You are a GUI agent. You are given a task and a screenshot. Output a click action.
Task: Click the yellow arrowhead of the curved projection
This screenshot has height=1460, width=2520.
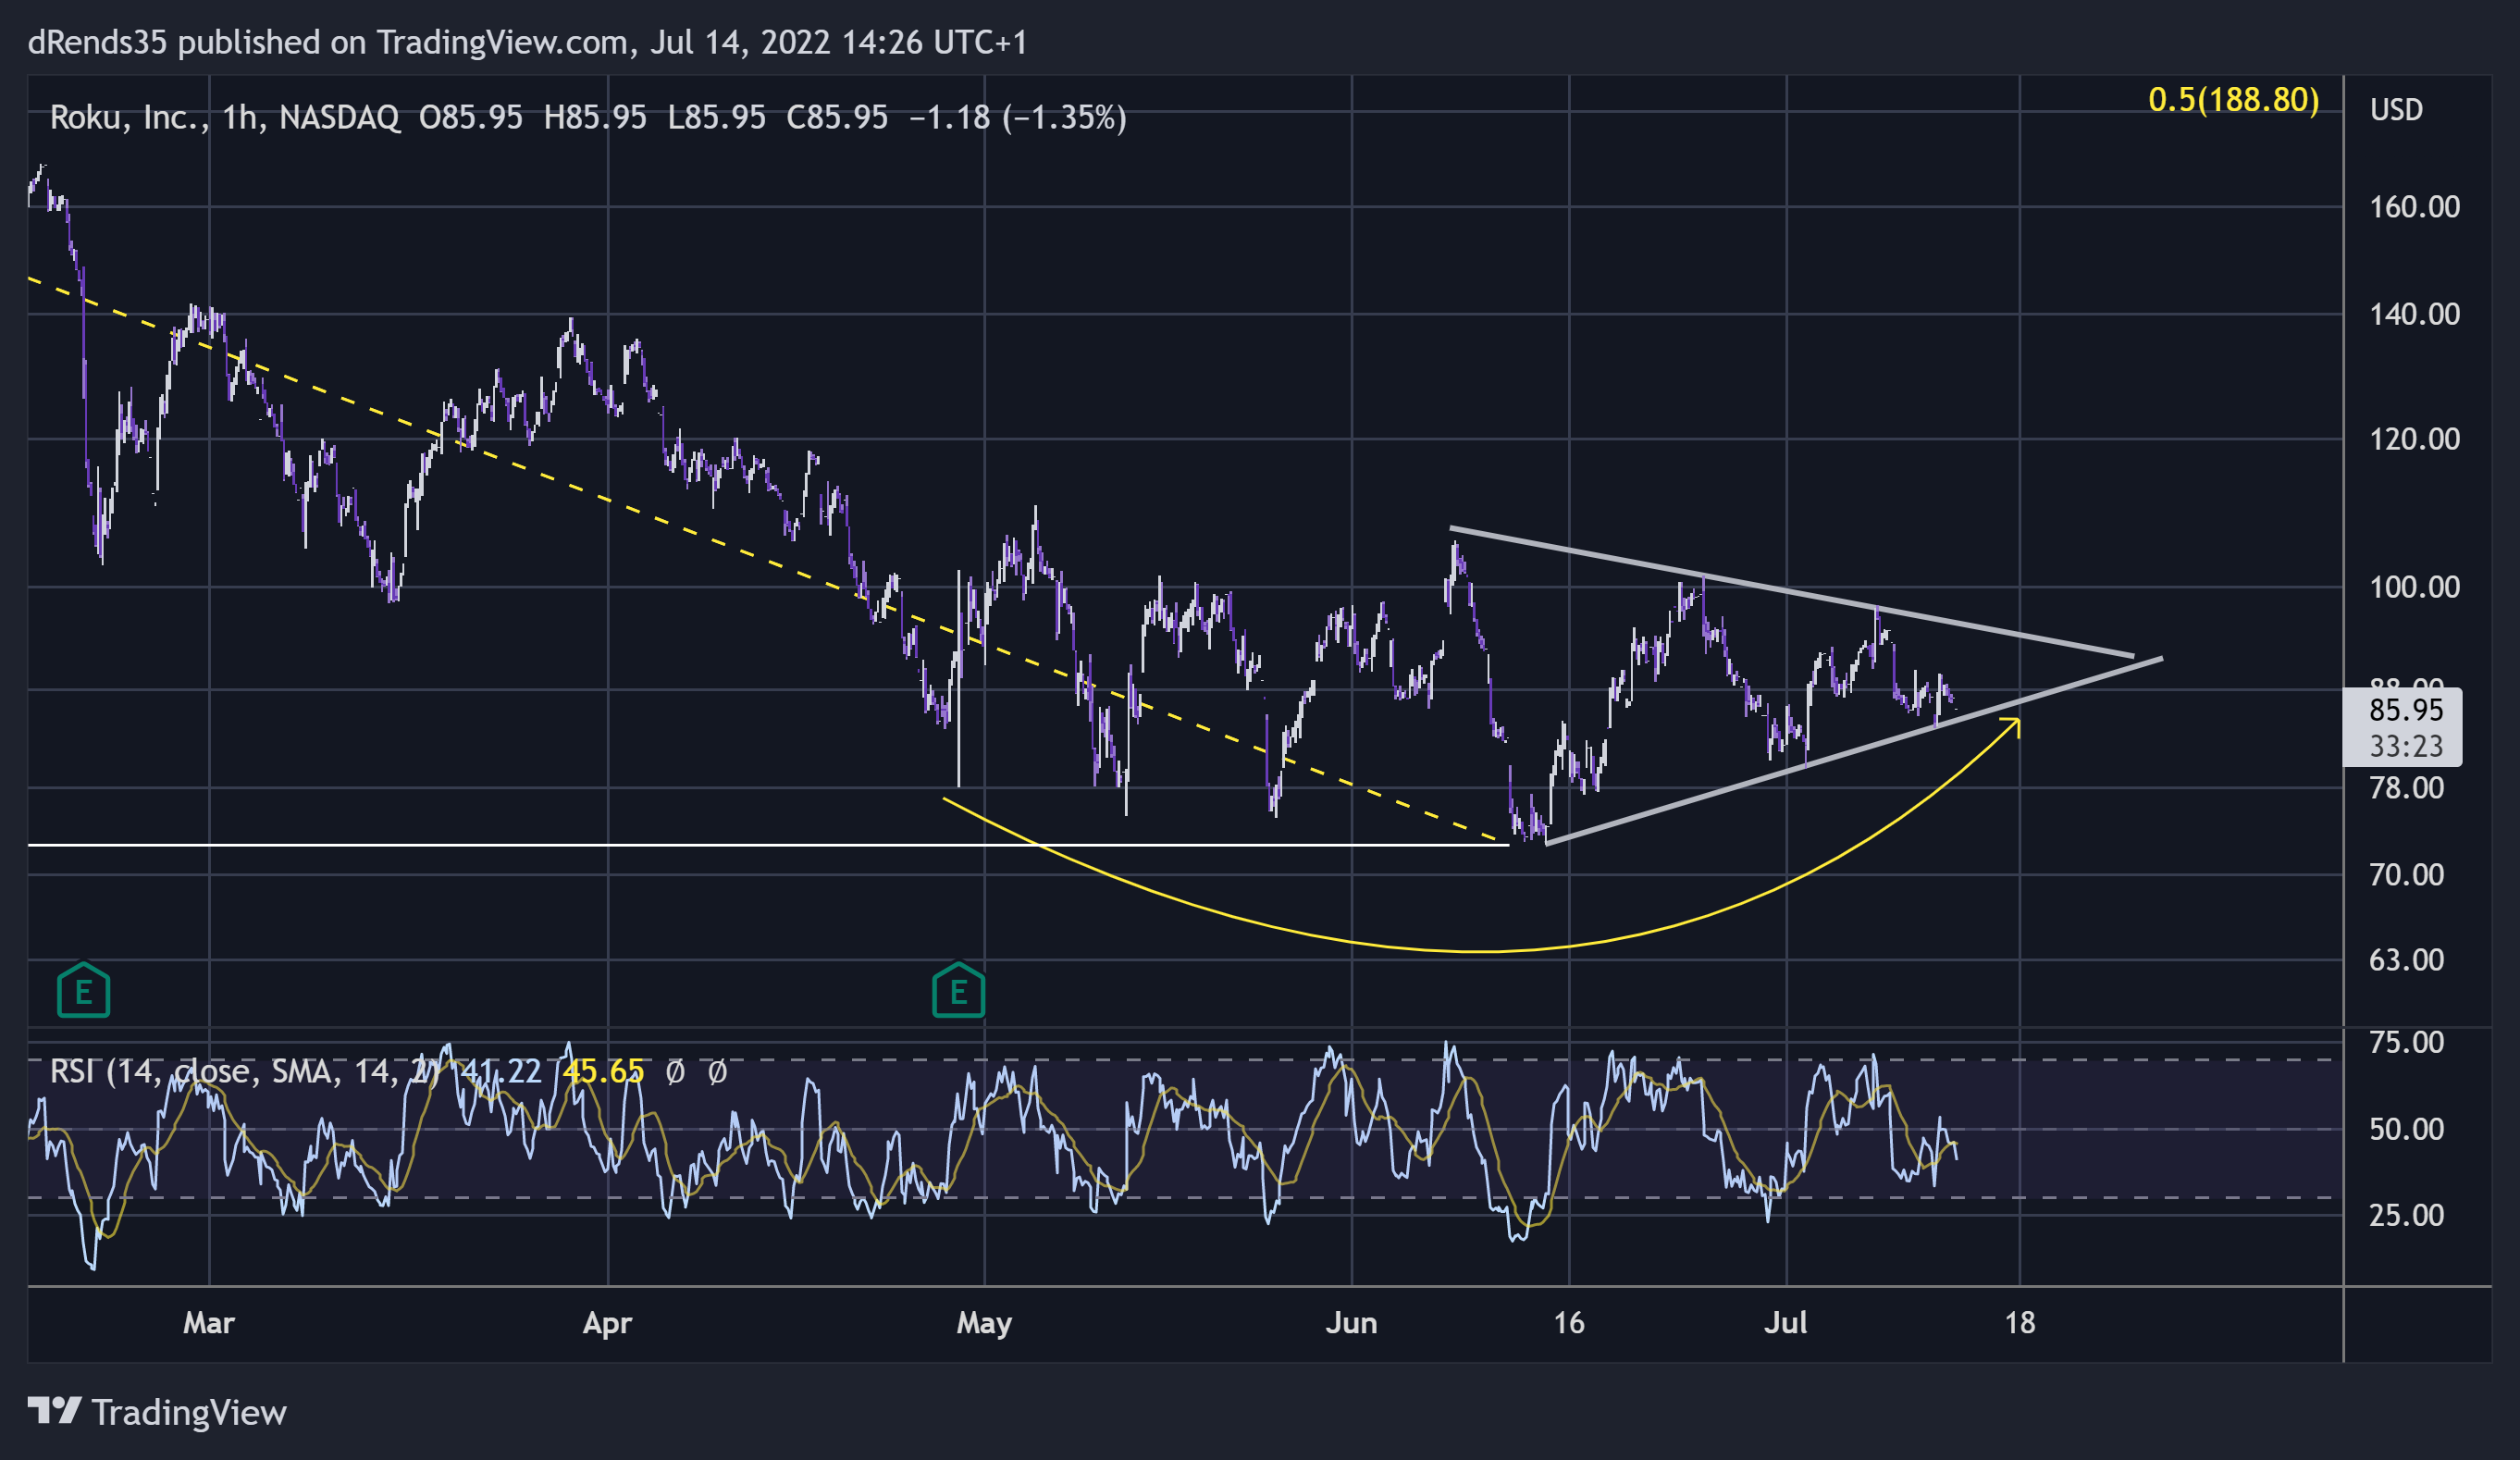[2010, 726]
